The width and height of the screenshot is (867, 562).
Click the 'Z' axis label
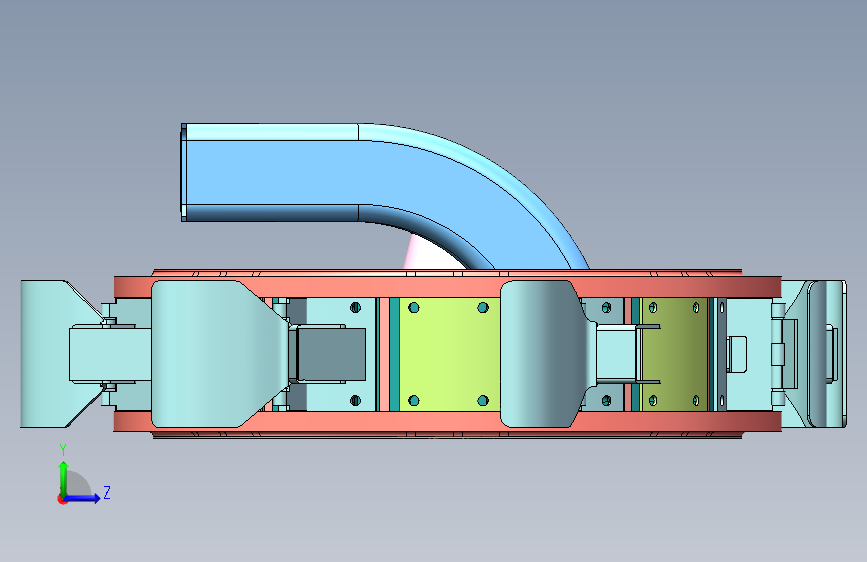[x=107, y=492]
